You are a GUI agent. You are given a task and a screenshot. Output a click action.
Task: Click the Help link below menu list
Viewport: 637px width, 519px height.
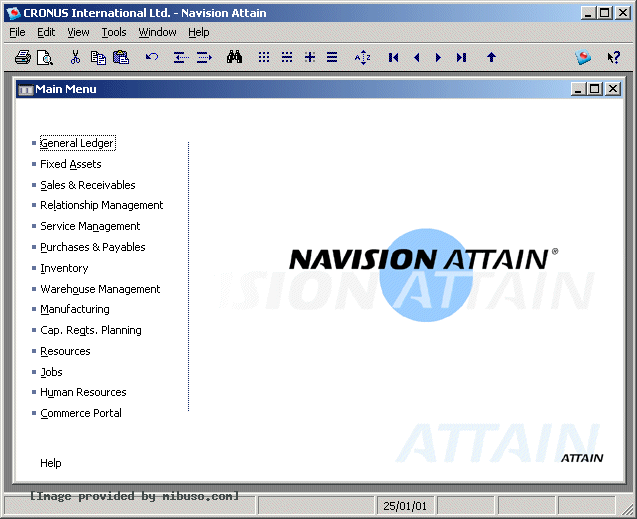pos(51,463)
